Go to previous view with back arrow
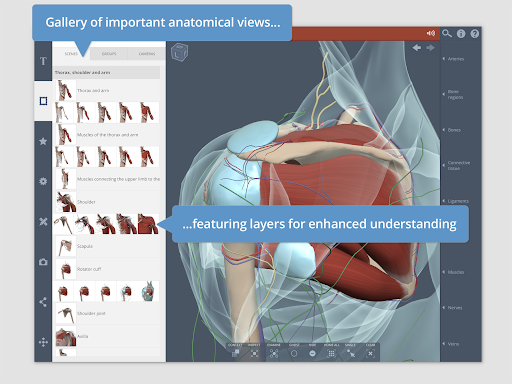This screenshot has height=384, width=512. 417,48
